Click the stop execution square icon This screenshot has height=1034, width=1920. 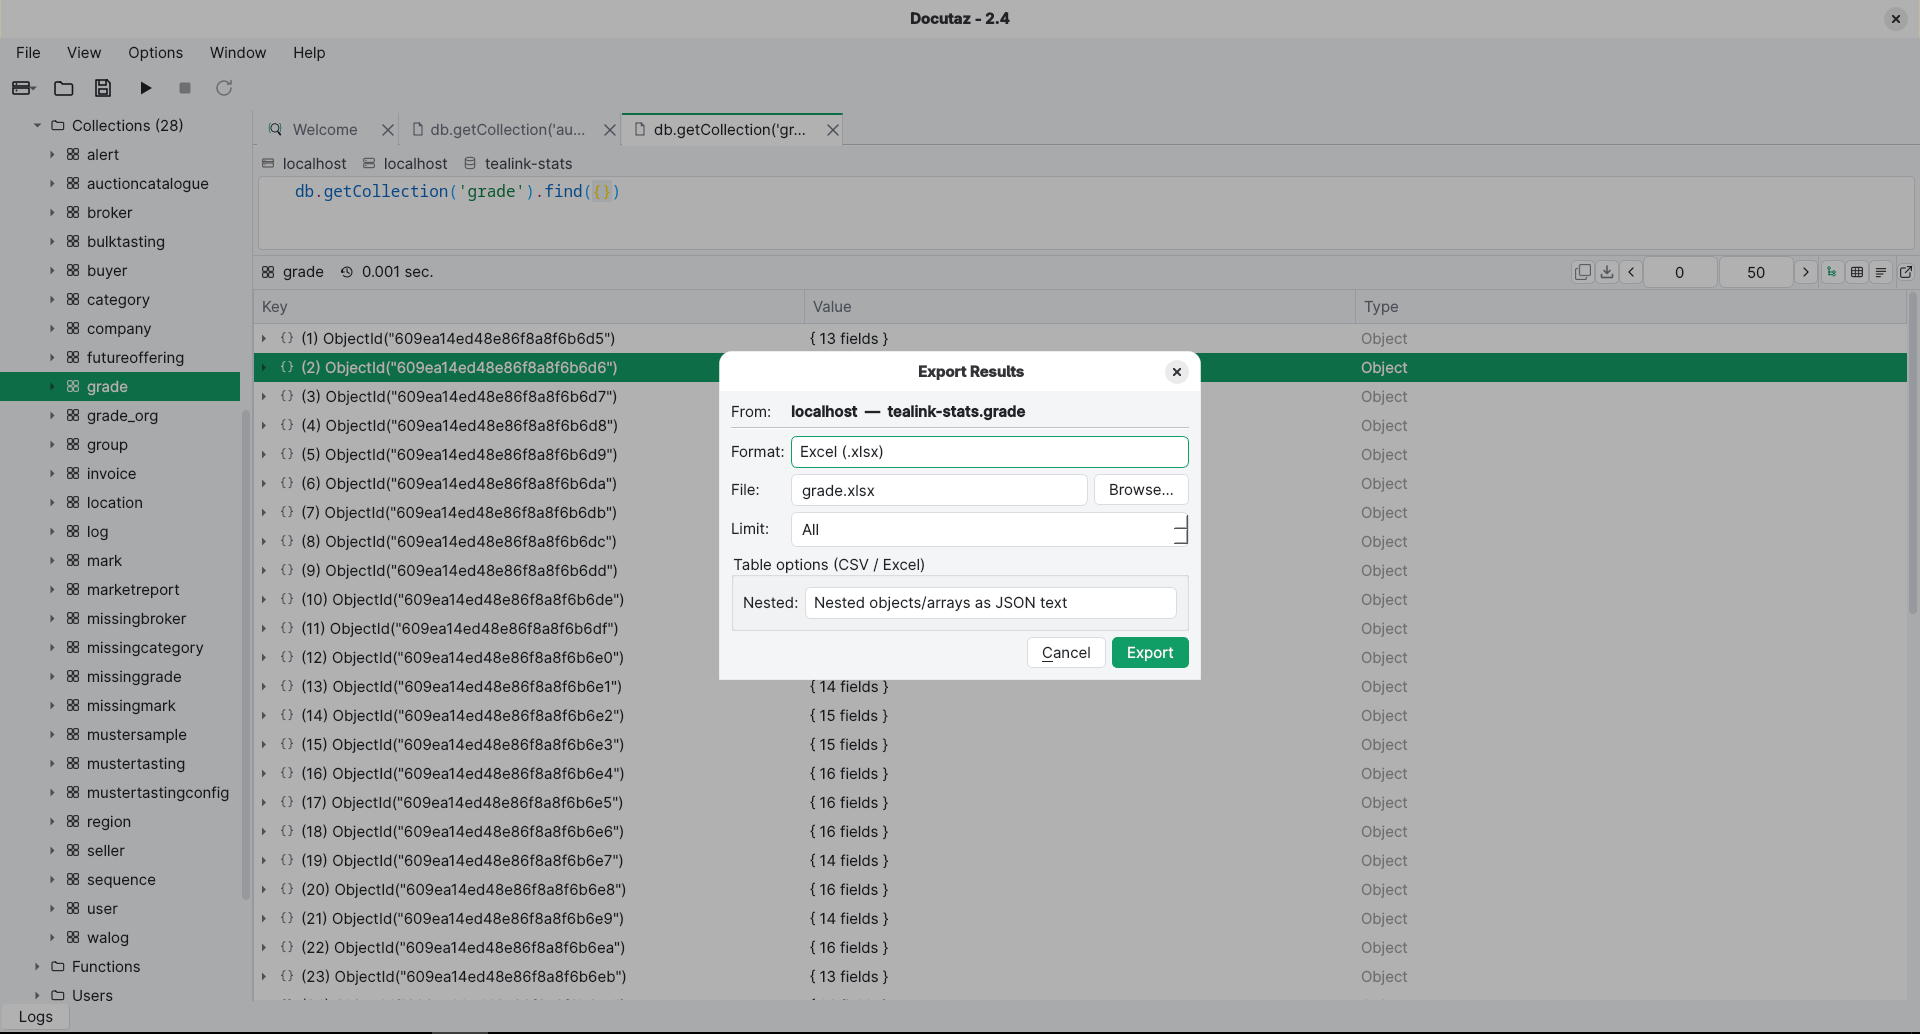(x=185, y=88)
